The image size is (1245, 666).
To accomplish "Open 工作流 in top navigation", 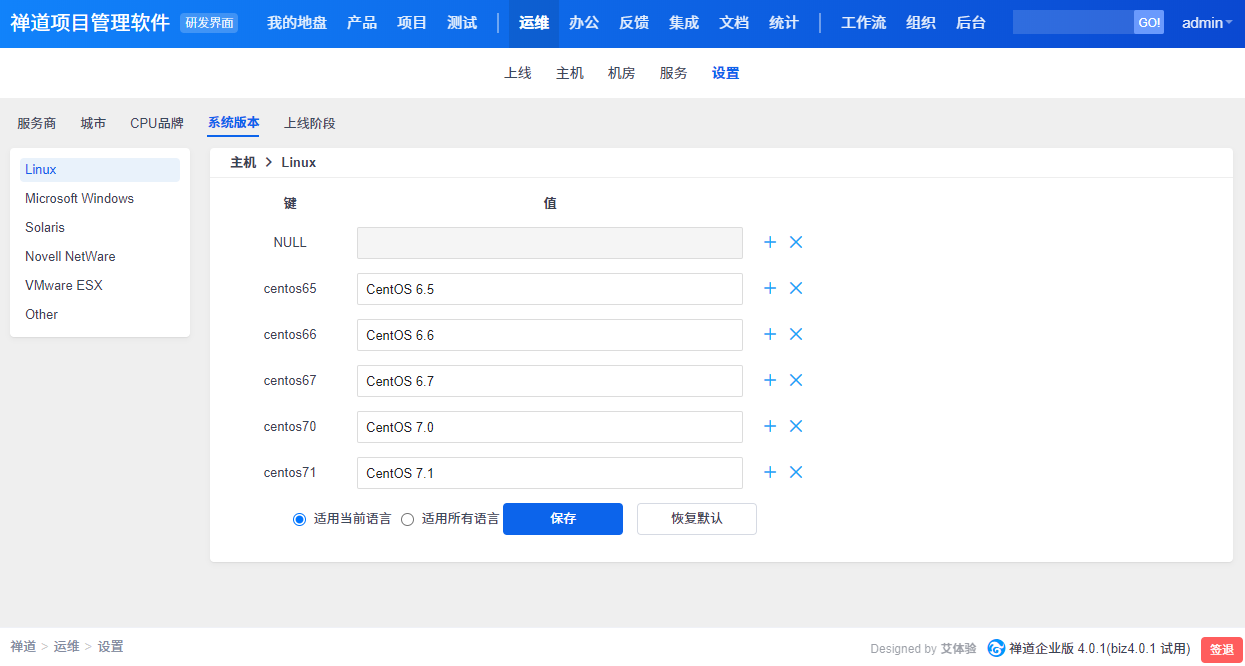I will pyautogui.click(x=863, y=23).
